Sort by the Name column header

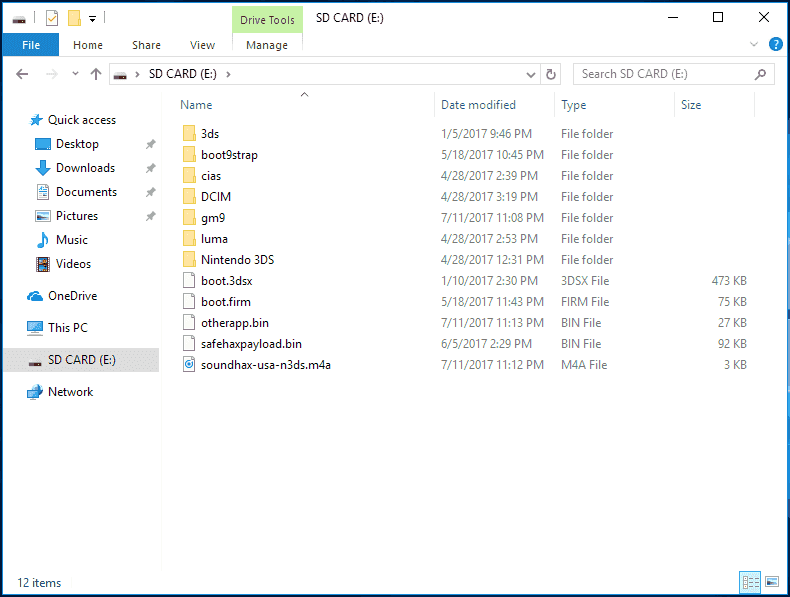[196, 105]
